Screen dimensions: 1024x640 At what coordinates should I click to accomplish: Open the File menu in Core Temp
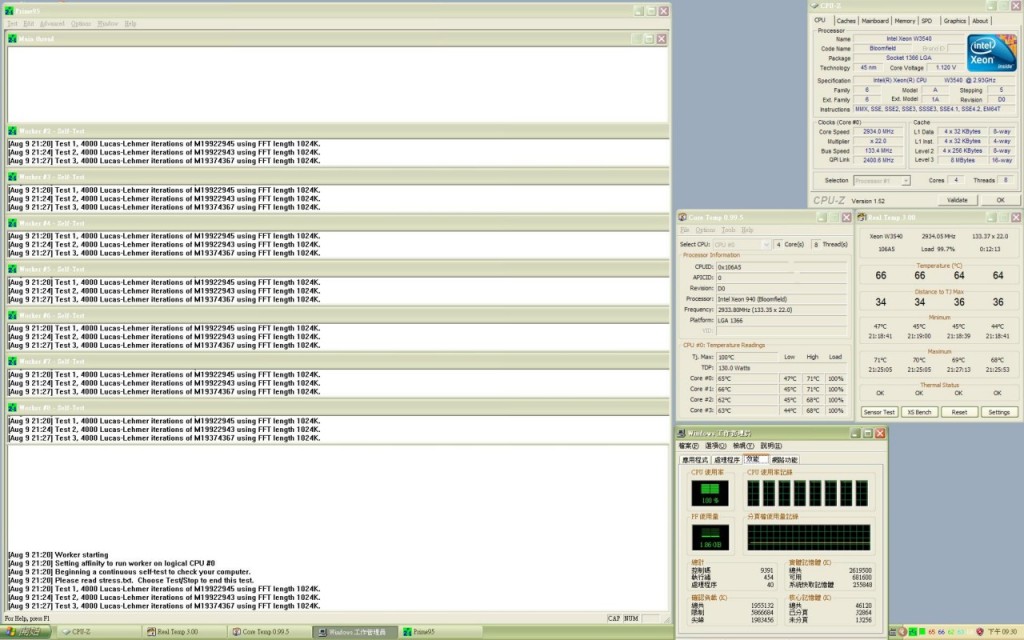(x=684, y=230)
